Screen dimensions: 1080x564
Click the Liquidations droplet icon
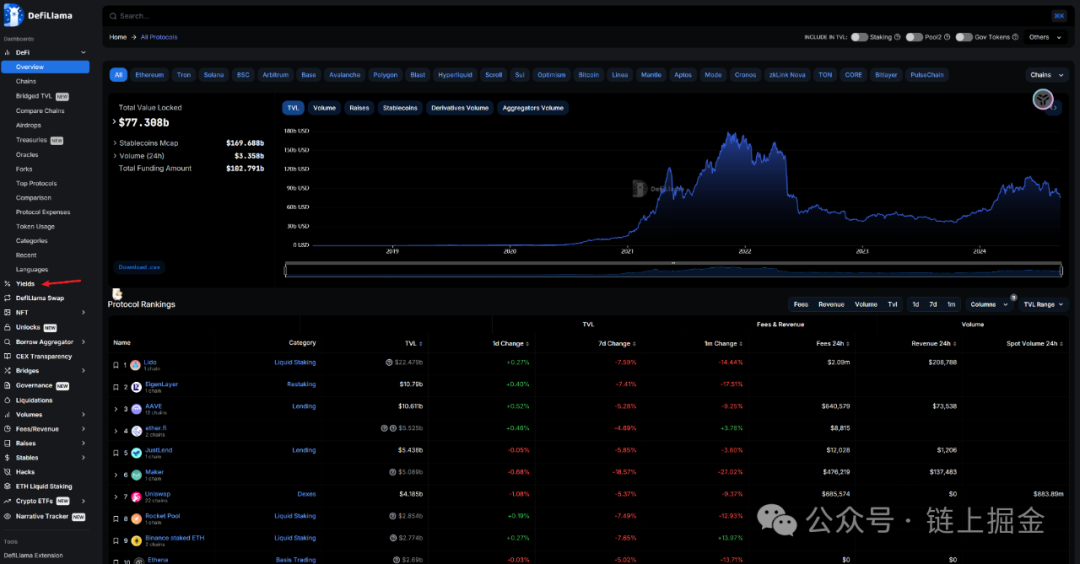(x=8, y=400)
